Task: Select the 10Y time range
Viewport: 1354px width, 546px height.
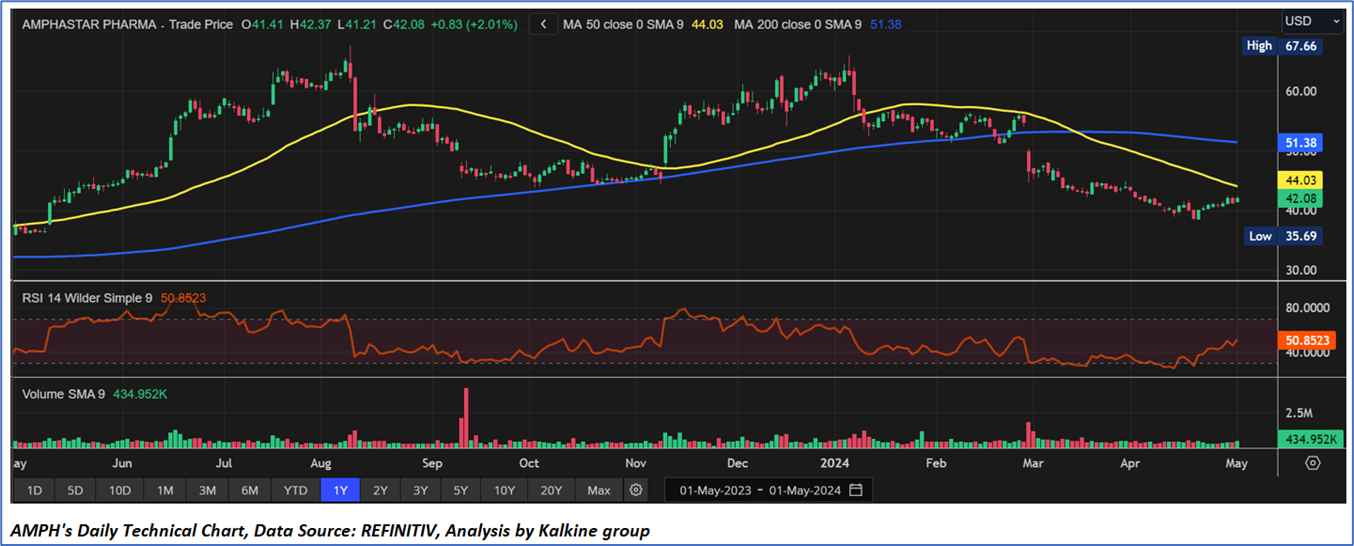Action: [x=504, y=490]
